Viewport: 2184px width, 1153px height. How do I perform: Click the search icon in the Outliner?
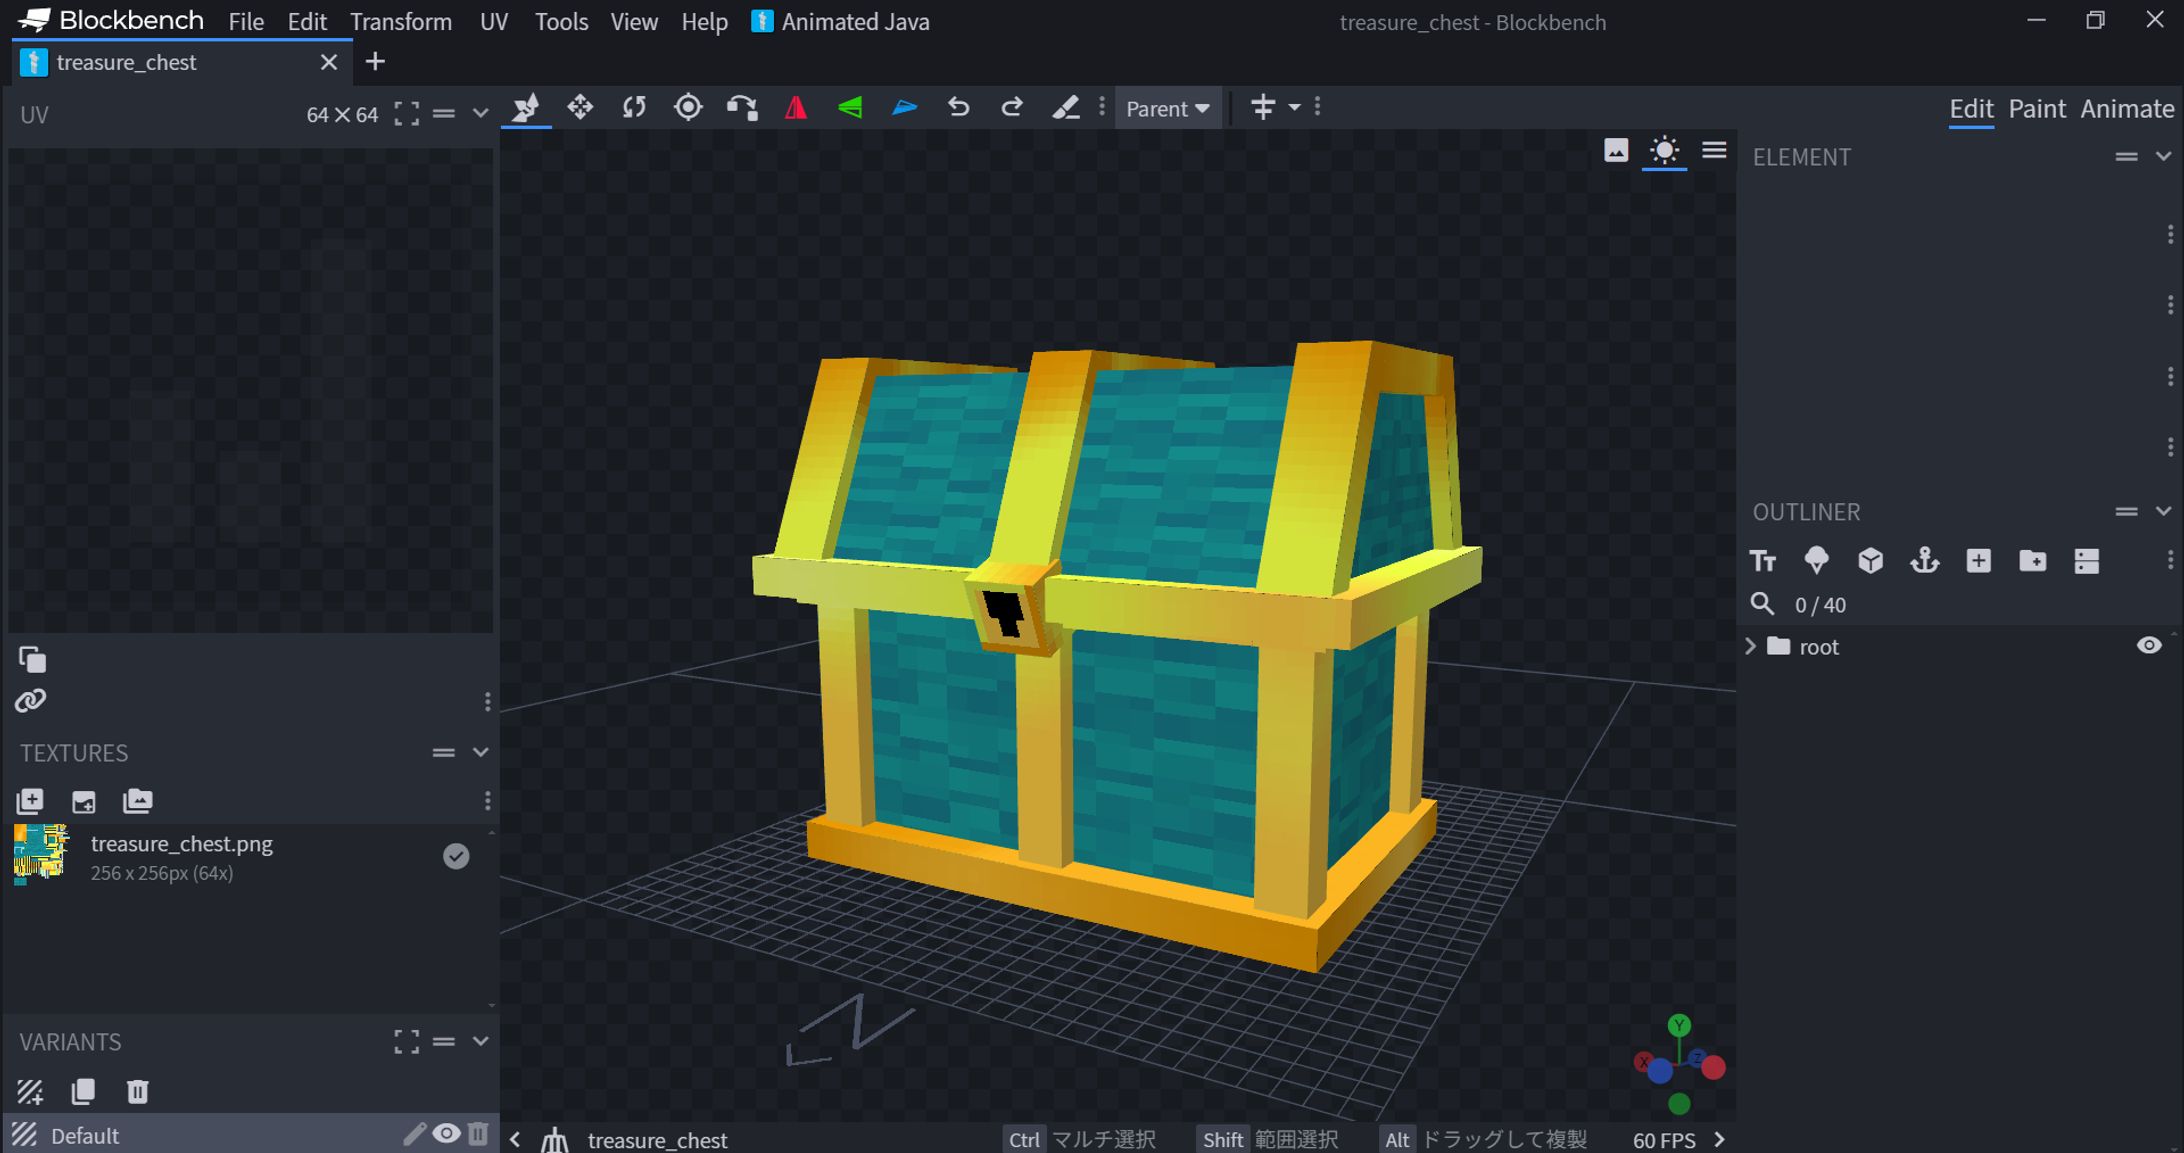point(1762,604)
